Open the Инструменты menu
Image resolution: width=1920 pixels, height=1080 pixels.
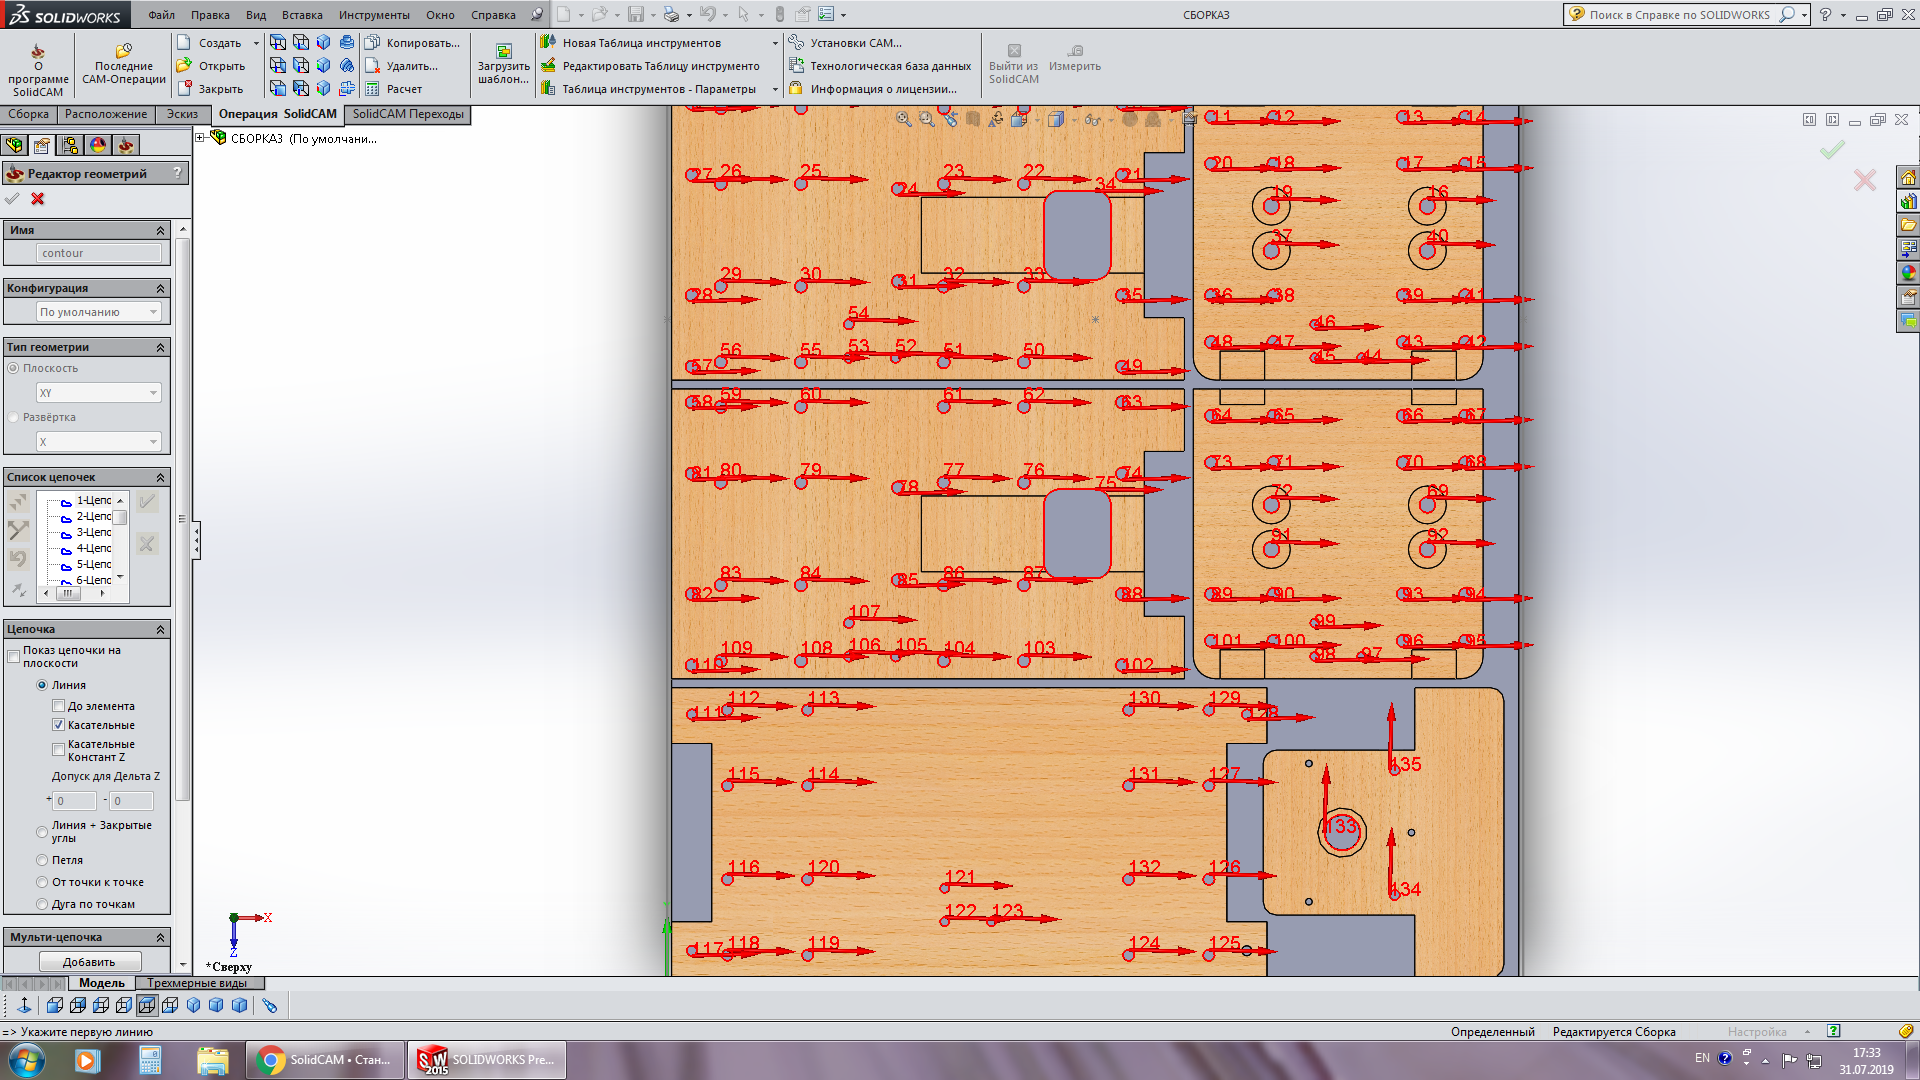click(x=373, y=15)
